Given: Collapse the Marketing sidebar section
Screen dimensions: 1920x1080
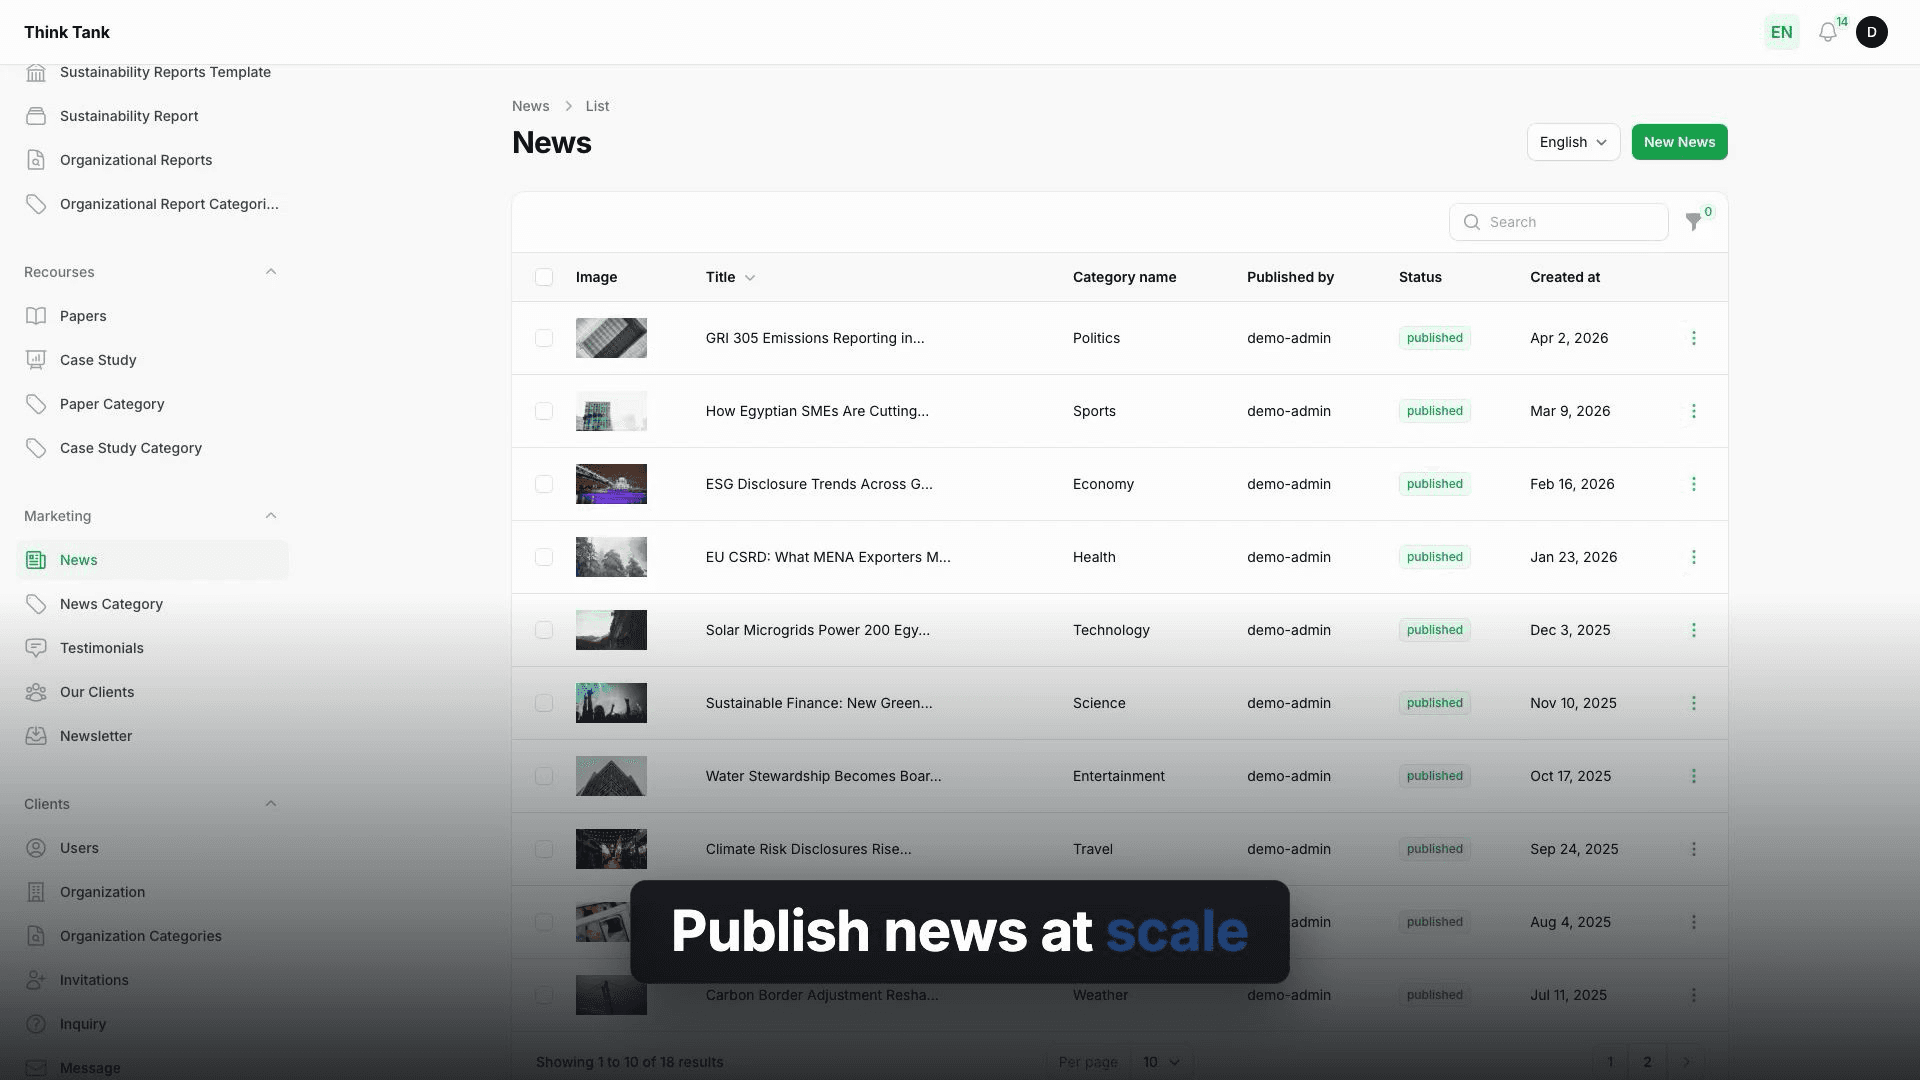Looking at the screenshot, I should click(271, 516).
